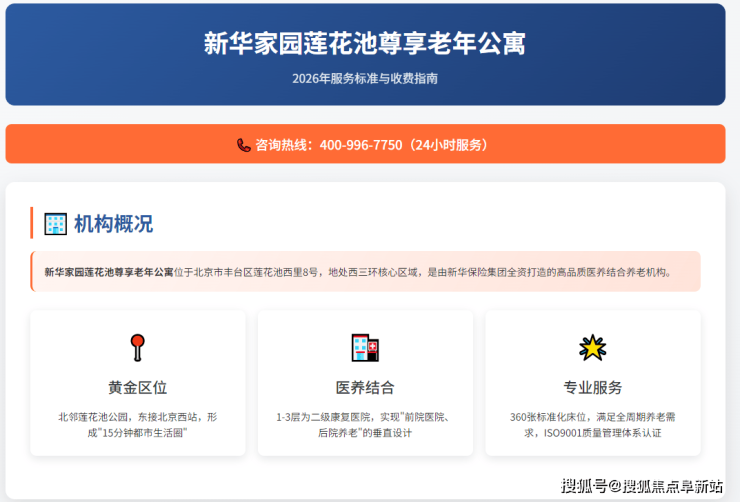This screenshot has width=740, height=502.
Task: Click the description mentioning 1-3层为二级康复医院
Action: tap(365, 425)
